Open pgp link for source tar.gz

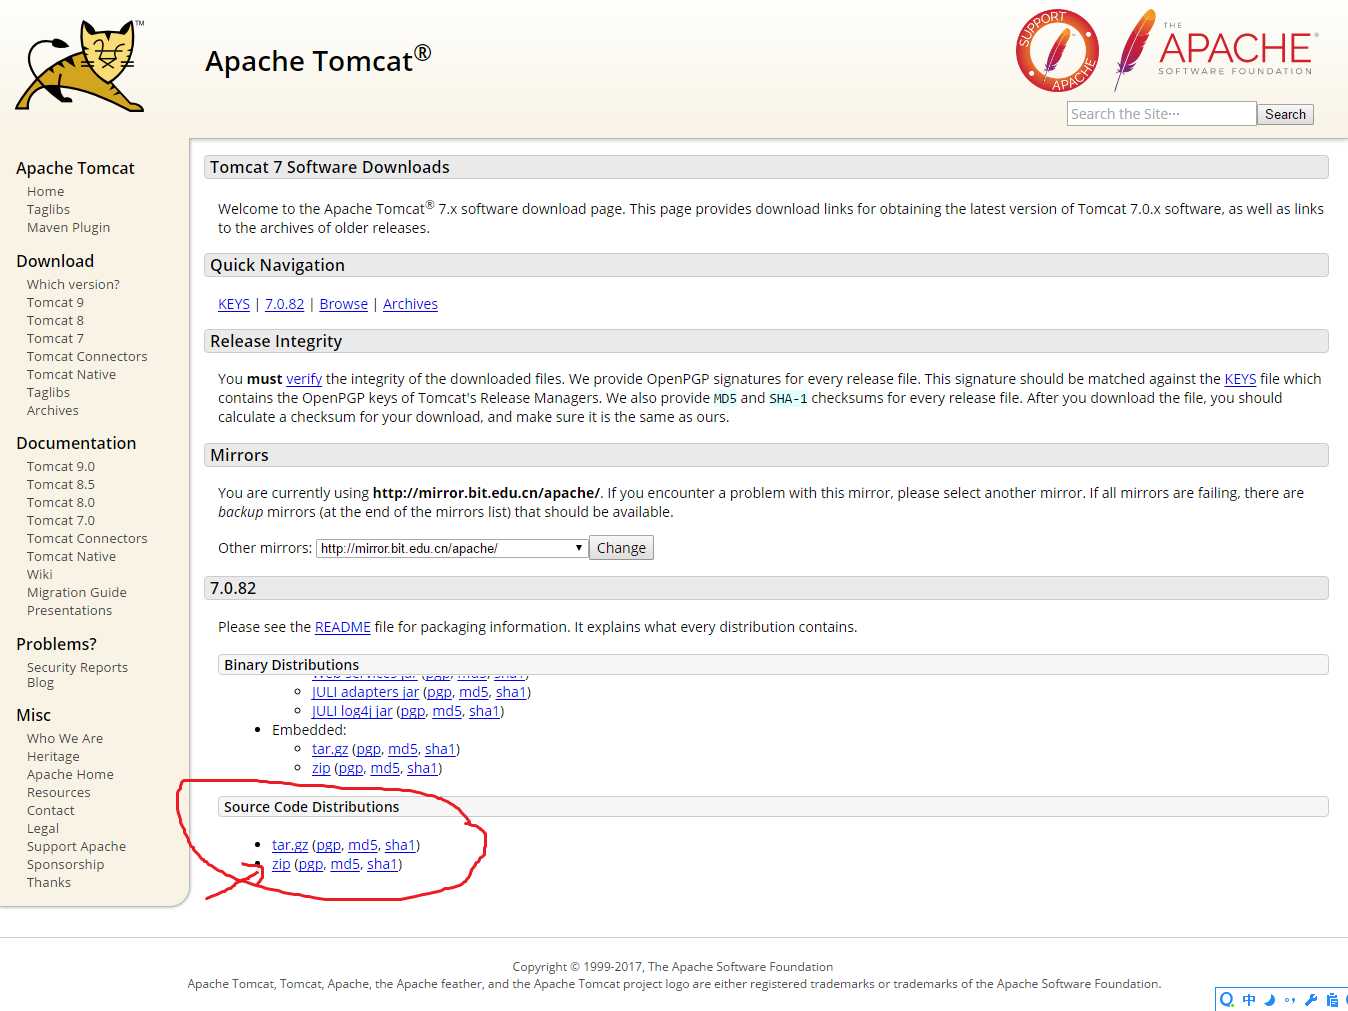pyautogui.click(x=329, y=845)
